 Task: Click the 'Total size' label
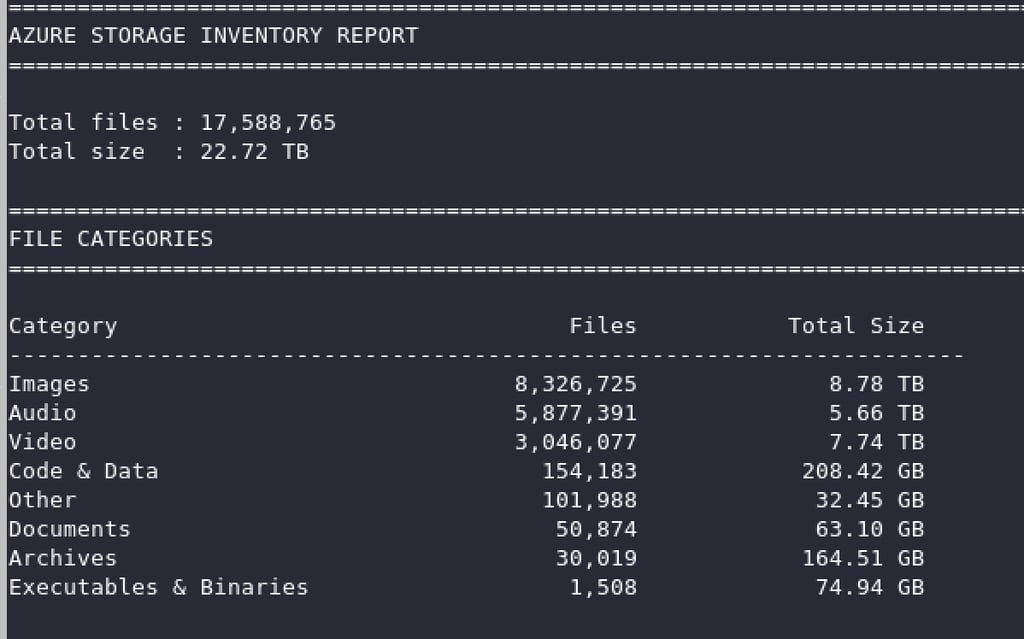[76, 152]
